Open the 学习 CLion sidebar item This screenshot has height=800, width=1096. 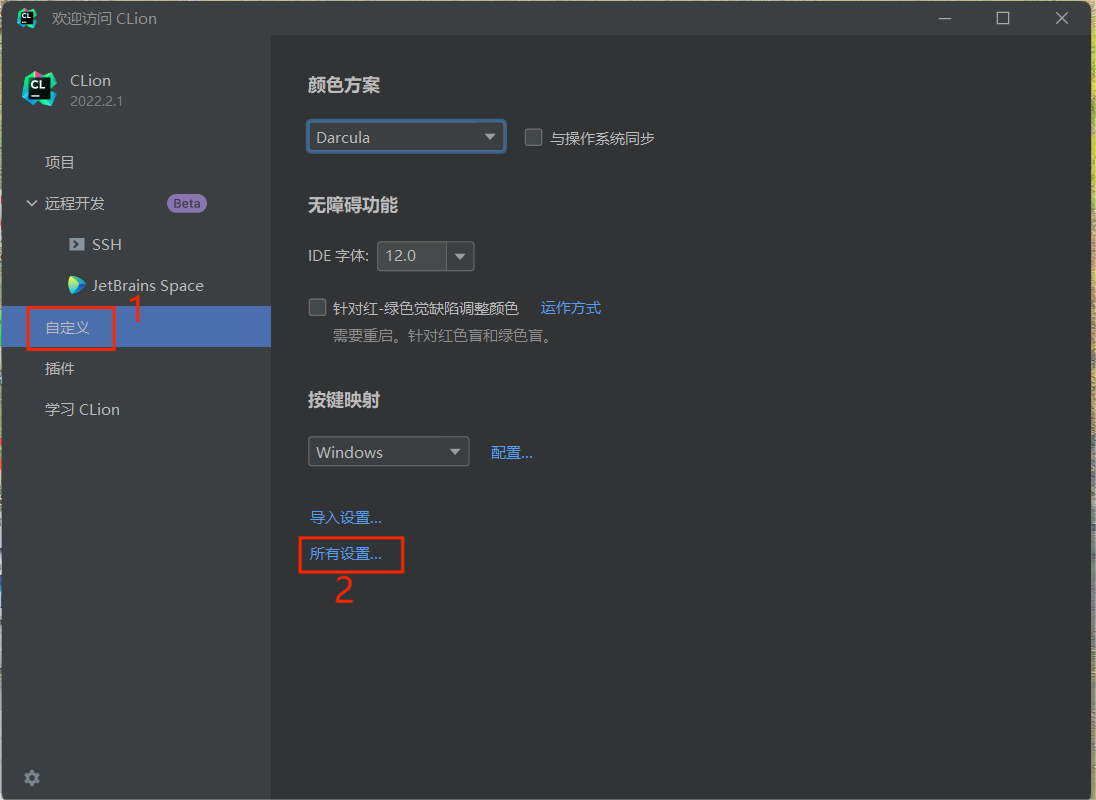(x=82, y=409)
